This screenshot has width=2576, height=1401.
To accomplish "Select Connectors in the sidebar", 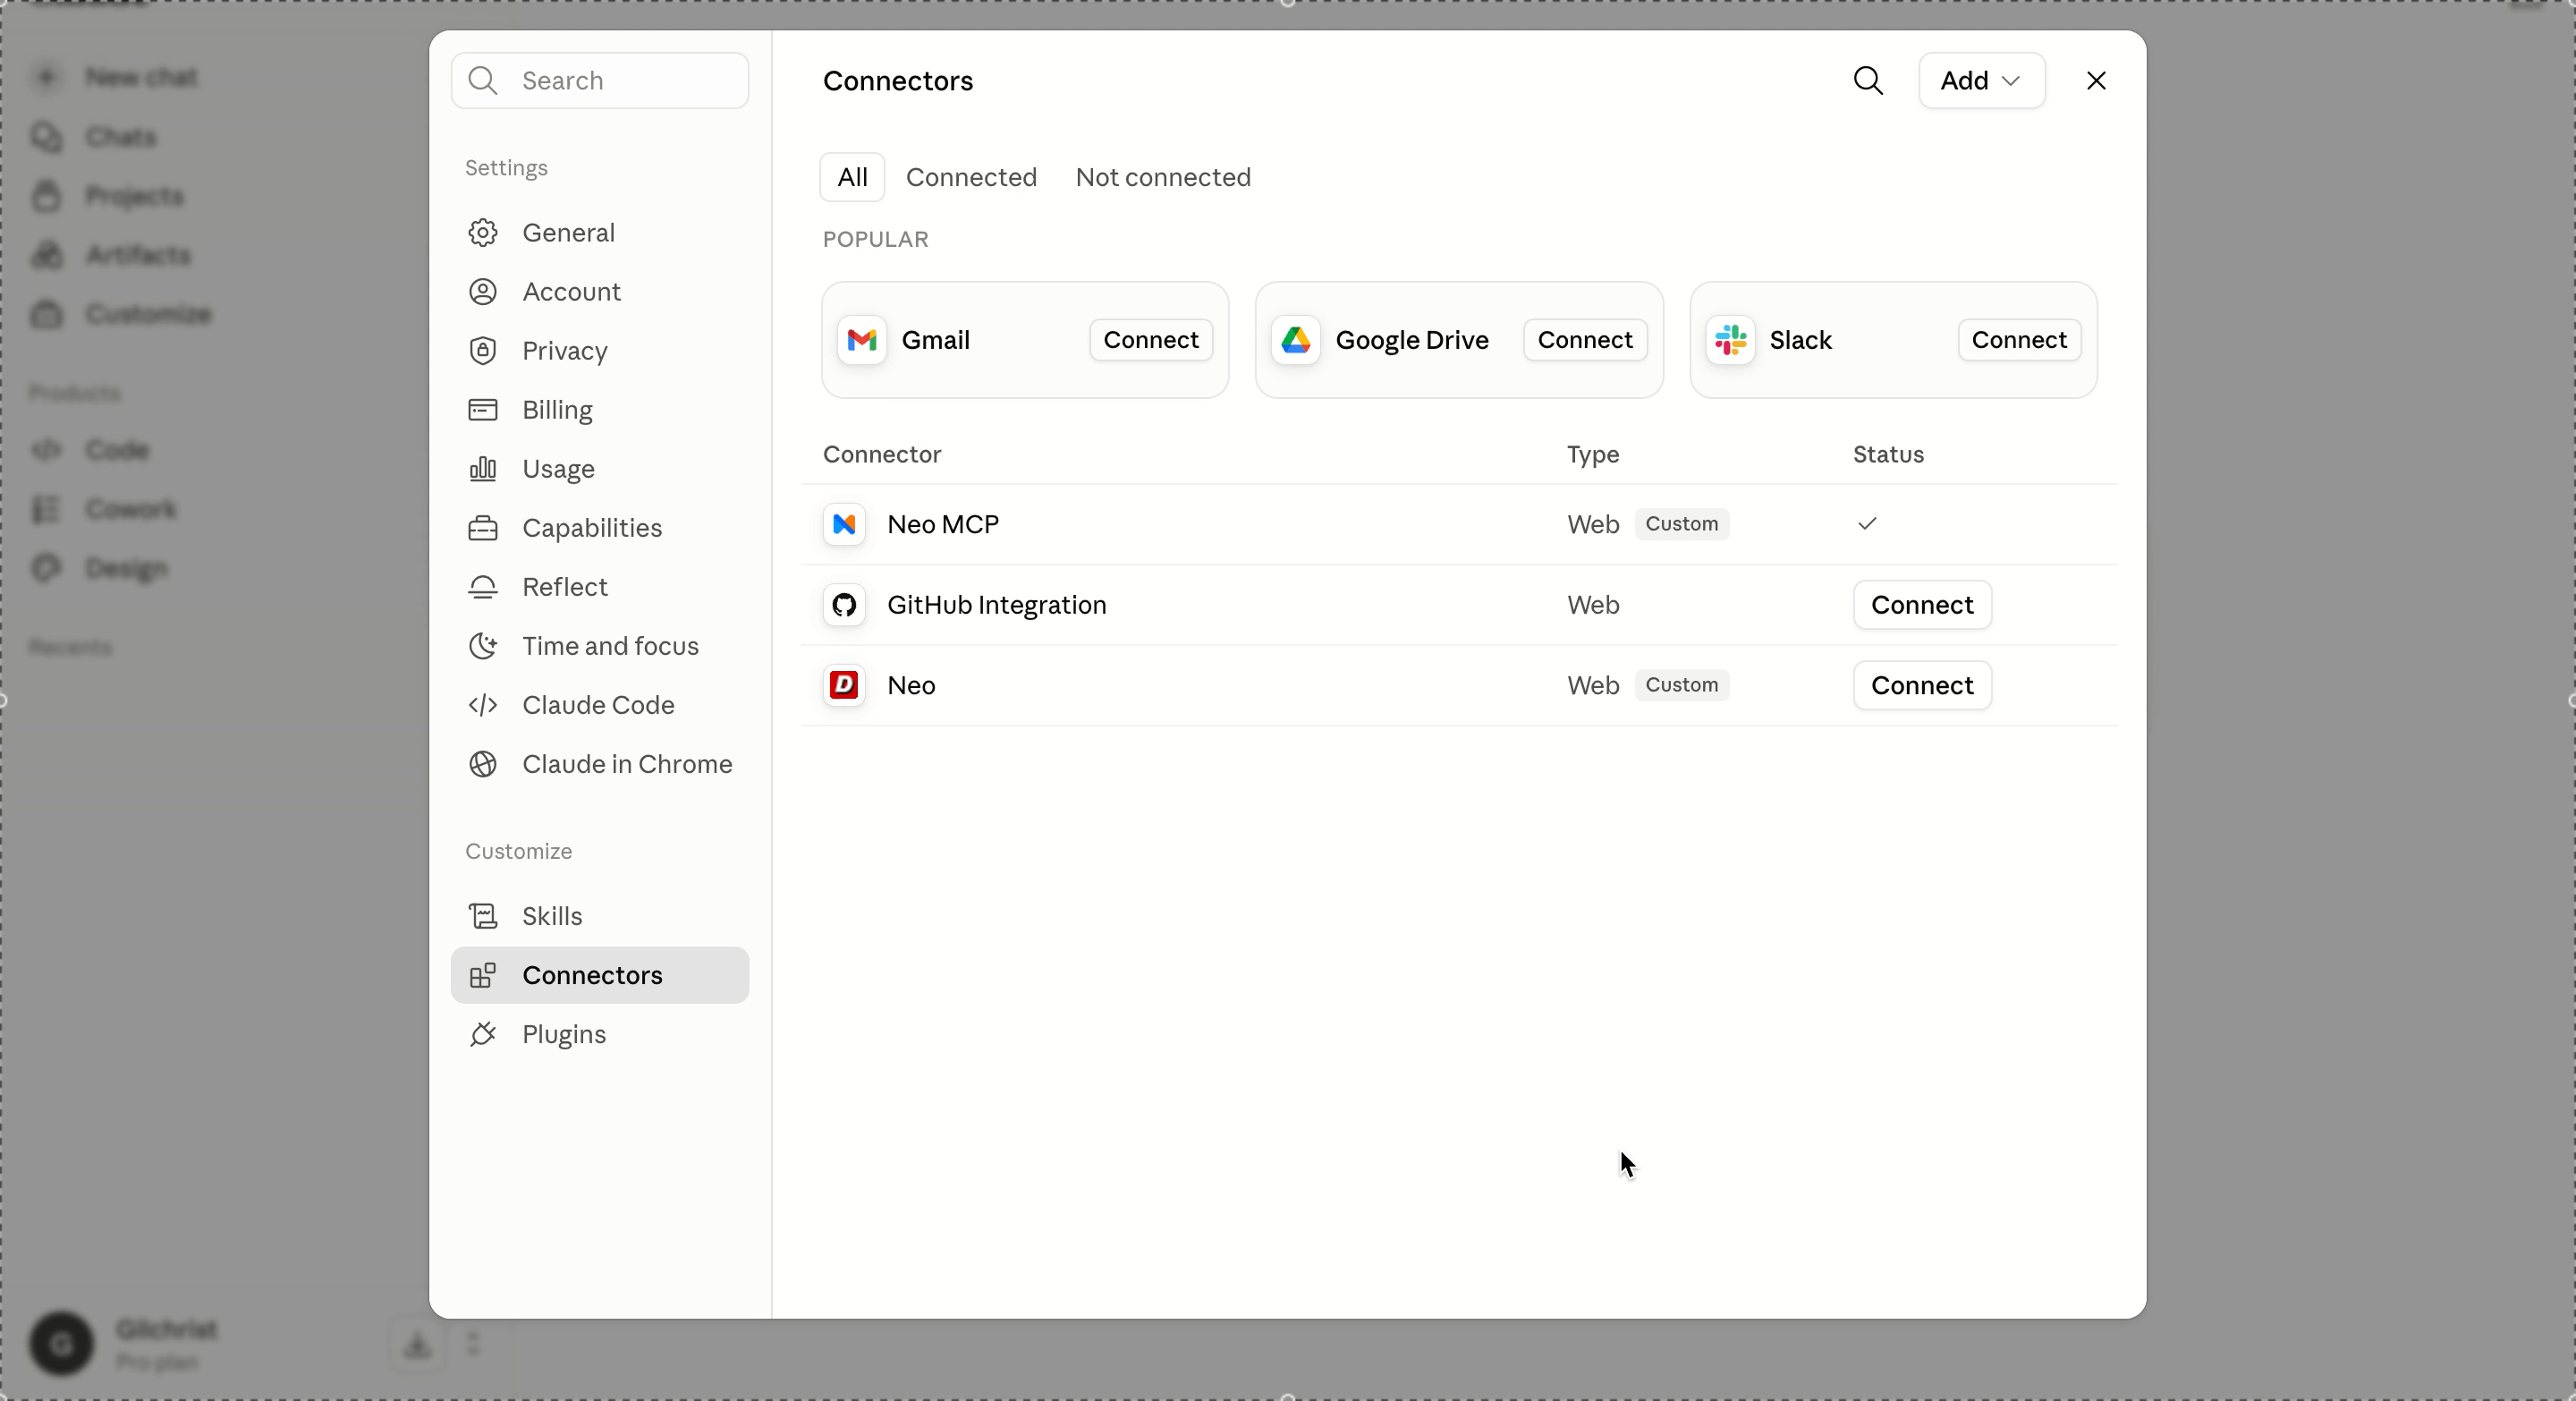I will click(600, 974).
